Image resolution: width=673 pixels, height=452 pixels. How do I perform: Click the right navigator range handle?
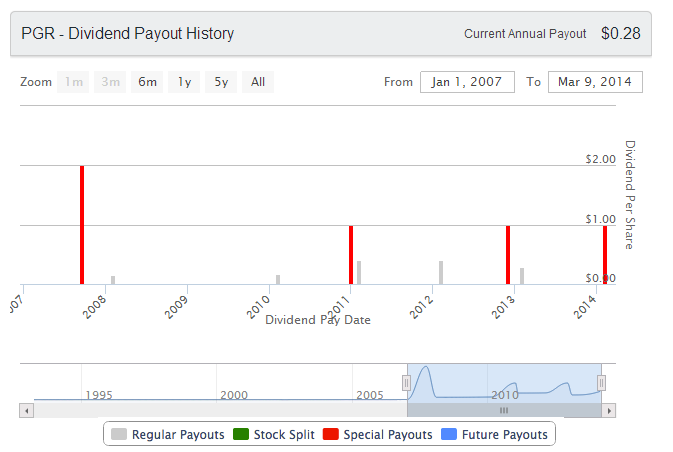601,383
